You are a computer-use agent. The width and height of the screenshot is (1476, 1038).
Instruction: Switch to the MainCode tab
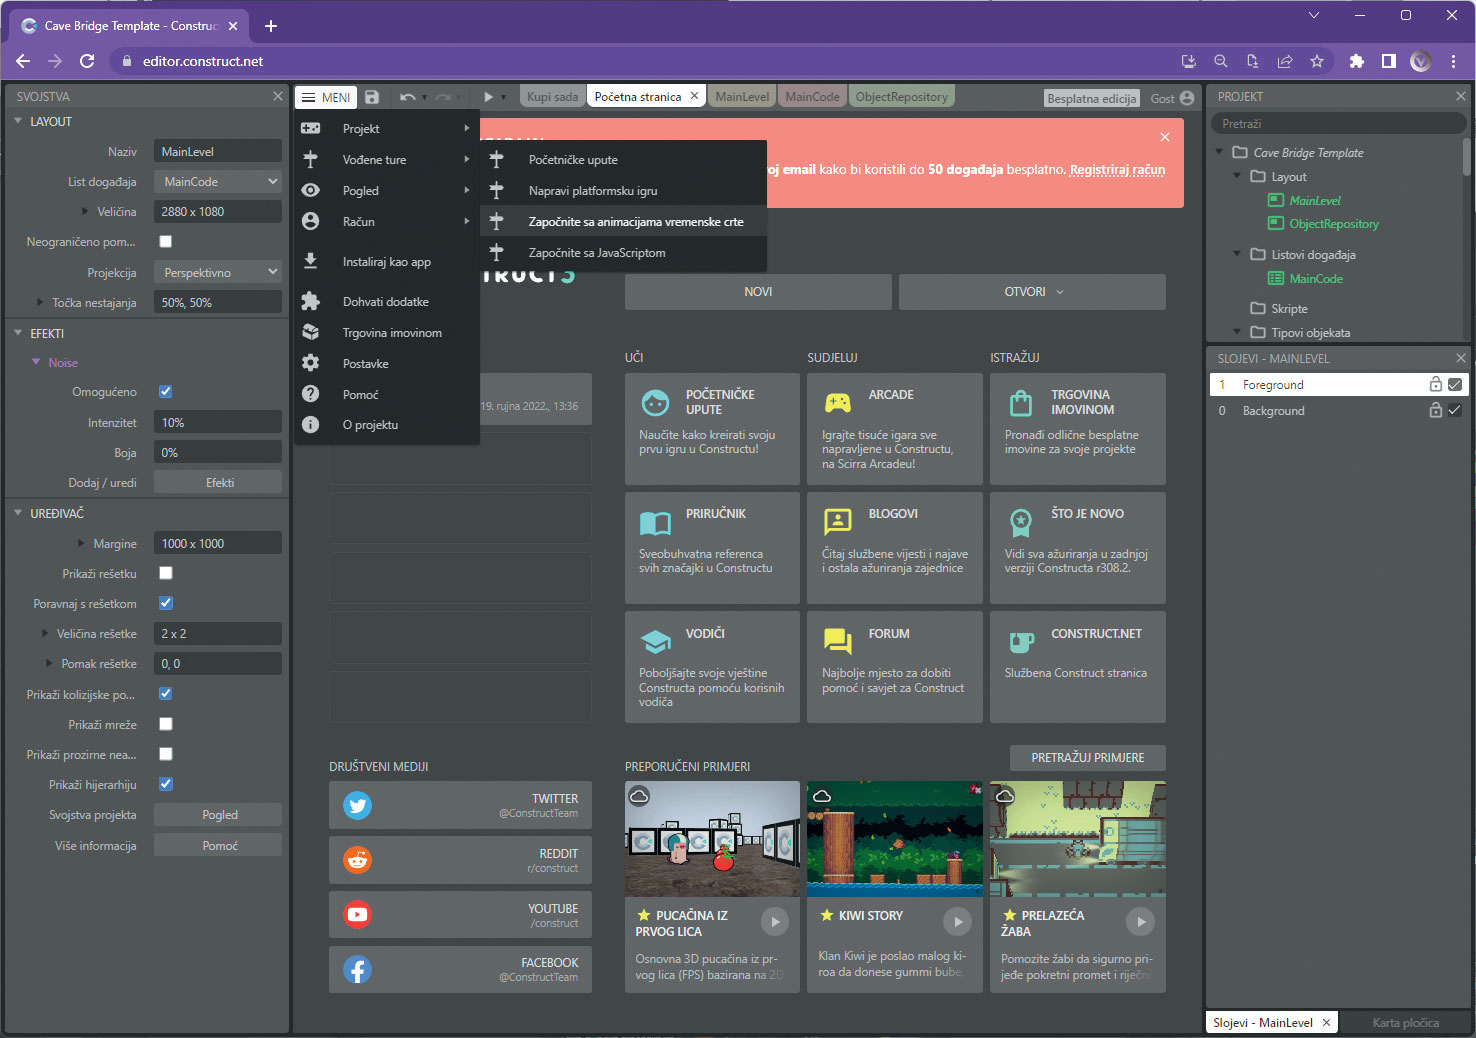[x=812, y=97]
